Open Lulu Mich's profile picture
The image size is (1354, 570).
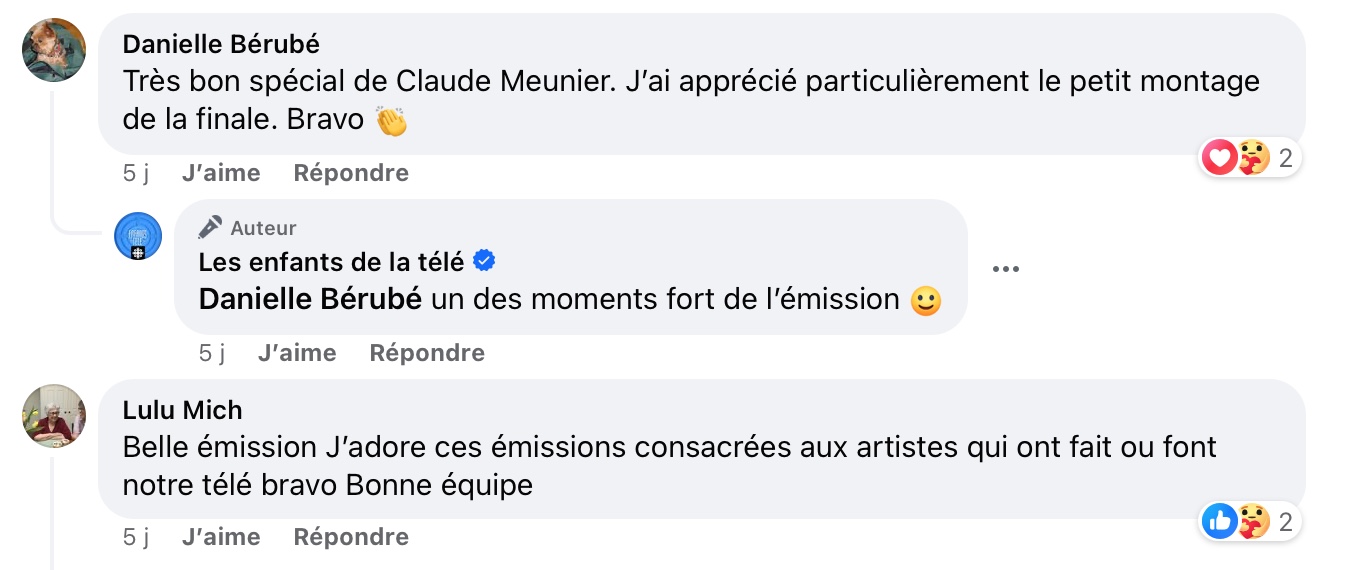coord(54,416)
